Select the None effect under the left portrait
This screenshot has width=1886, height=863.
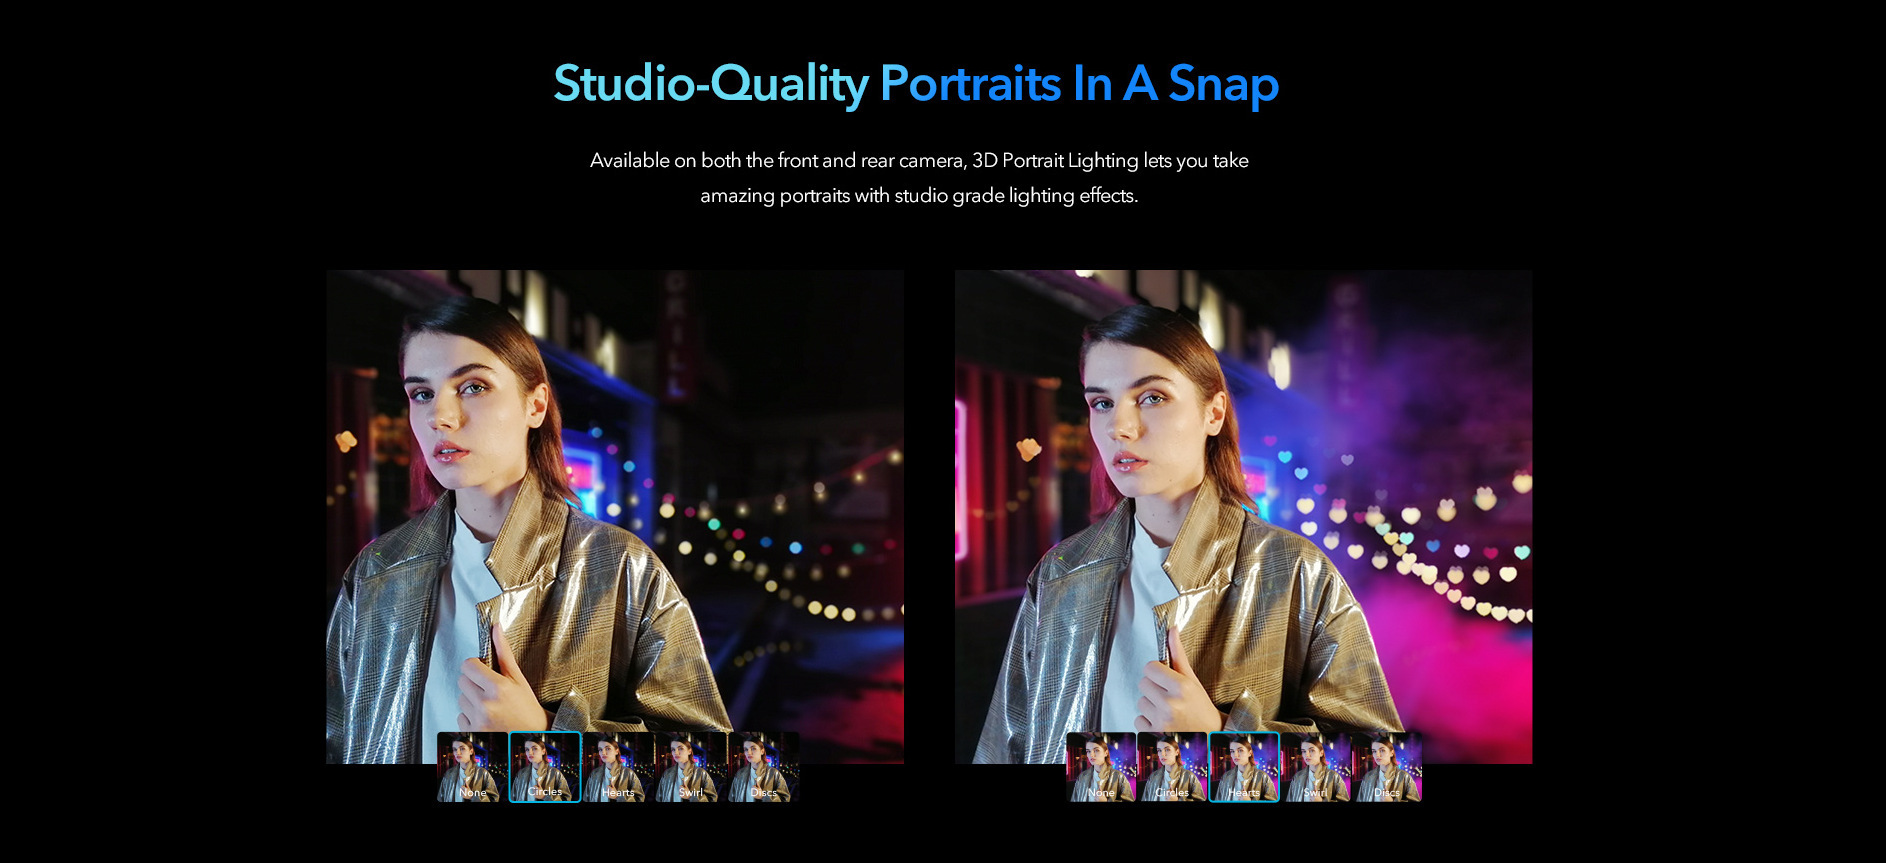(x=472, y=767)
